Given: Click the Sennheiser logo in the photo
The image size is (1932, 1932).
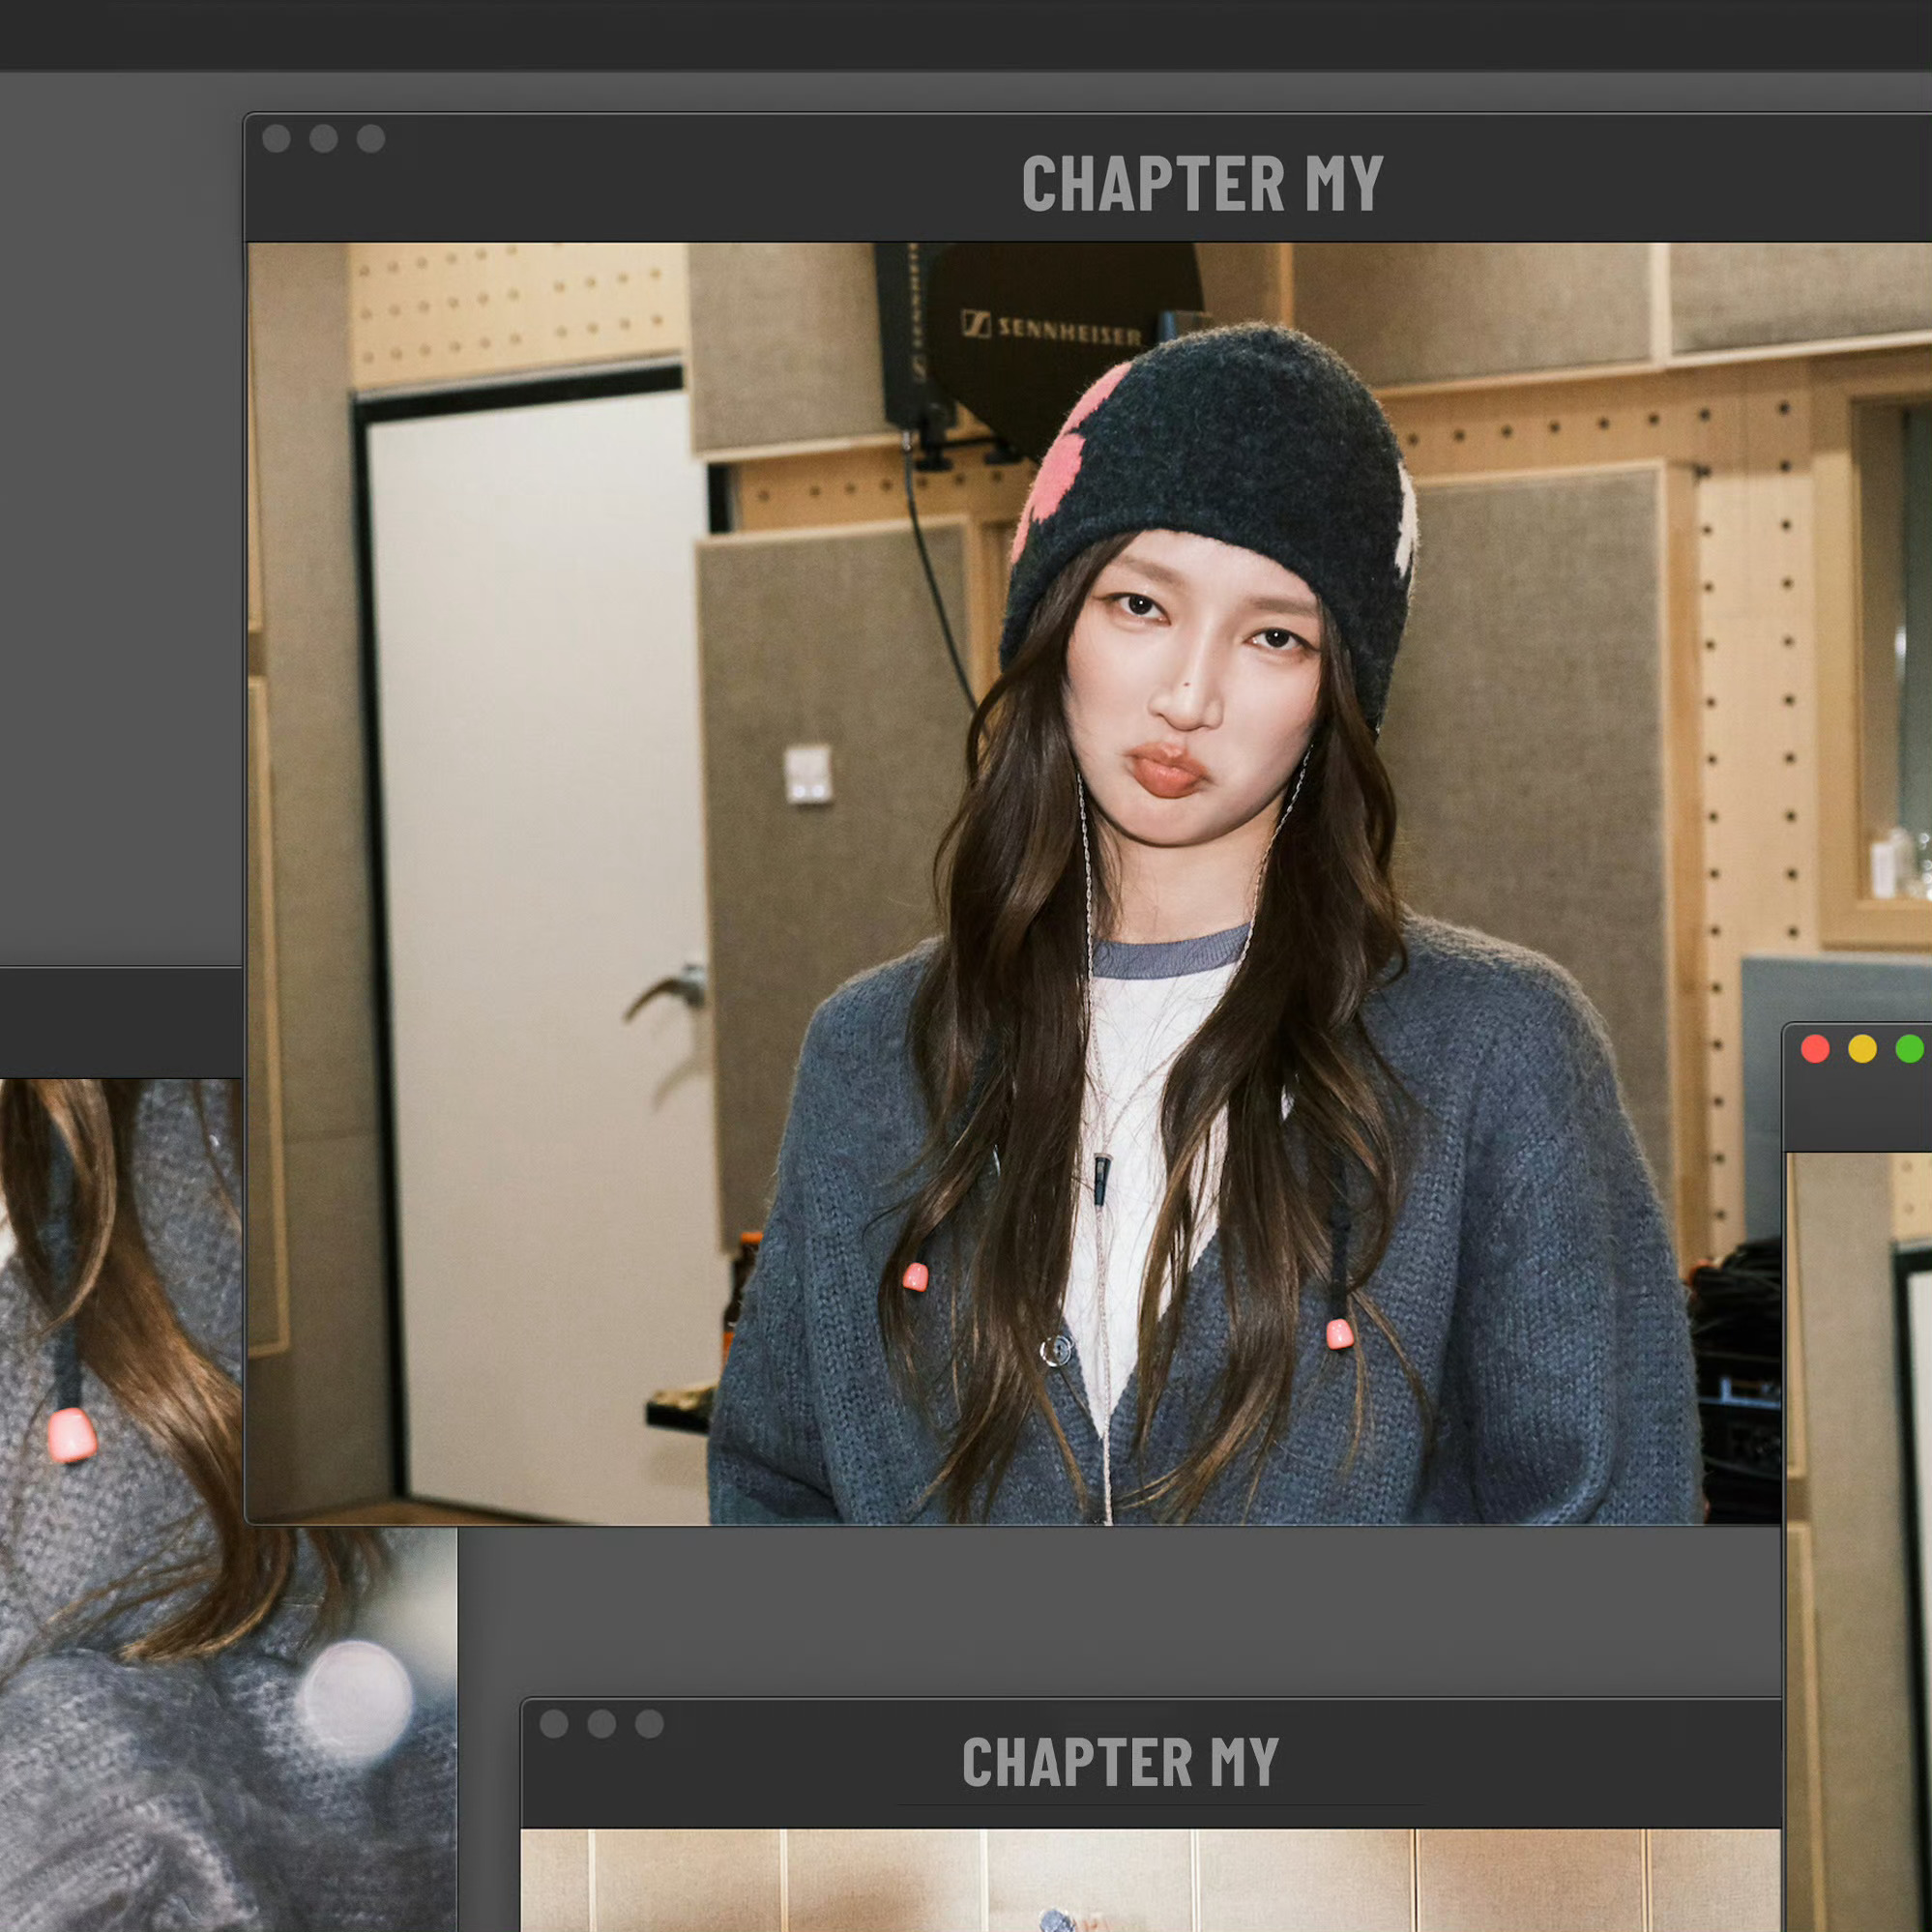Looking at the screenshot, I should click(1052, 330).
